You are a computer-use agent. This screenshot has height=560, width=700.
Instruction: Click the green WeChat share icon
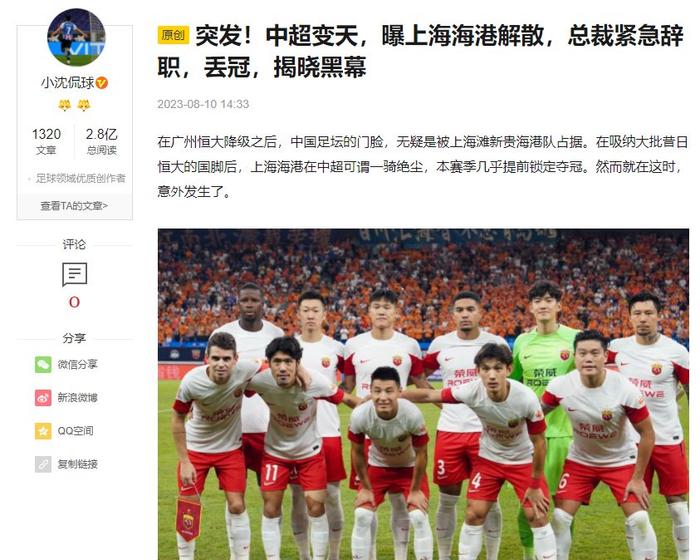(43, 364)
